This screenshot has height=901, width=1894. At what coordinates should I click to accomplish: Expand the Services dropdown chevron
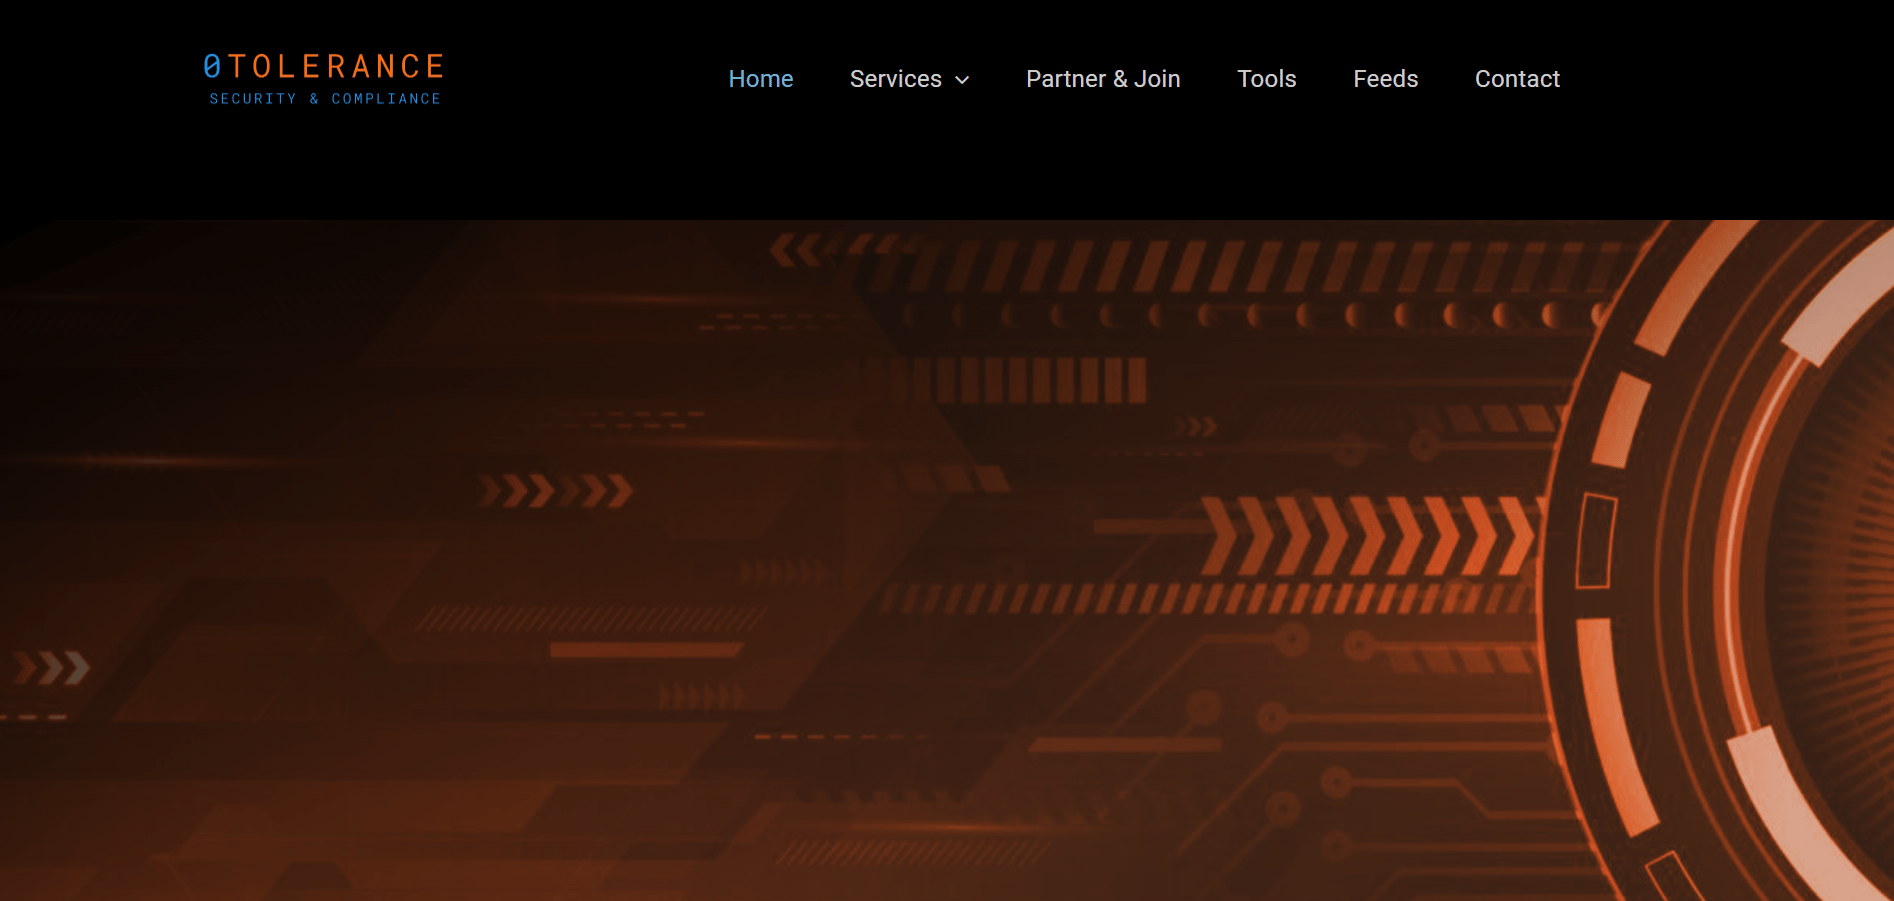click(962, 80)
